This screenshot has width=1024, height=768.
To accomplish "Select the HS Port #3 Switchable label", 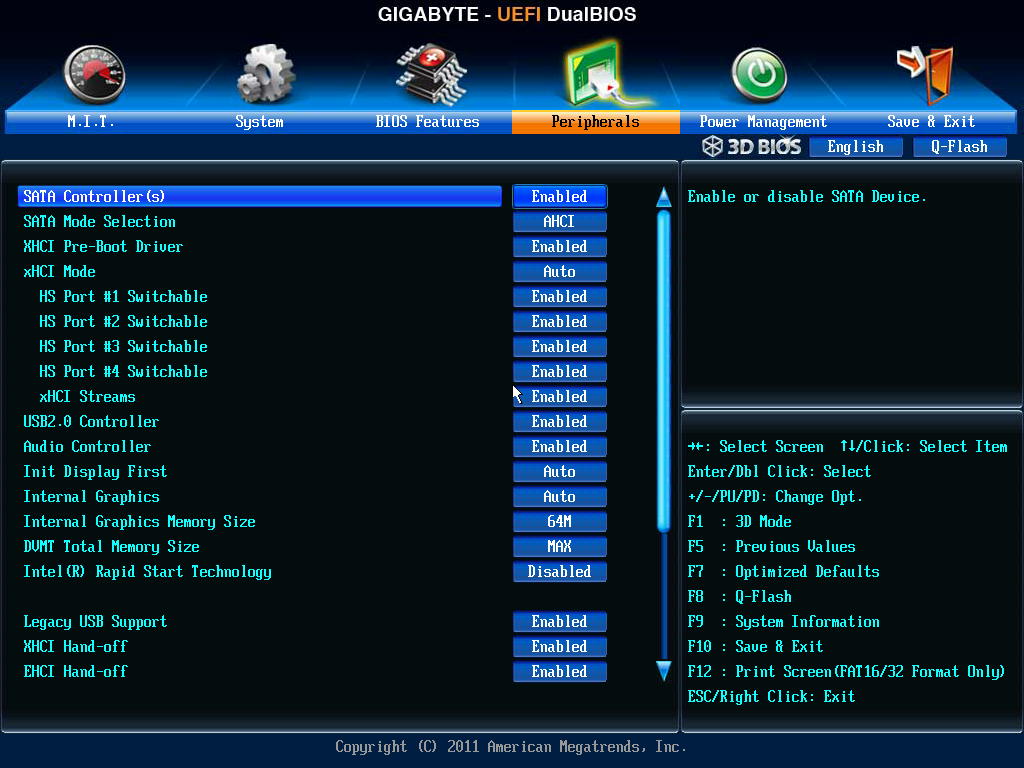I will tap(123, 347).
